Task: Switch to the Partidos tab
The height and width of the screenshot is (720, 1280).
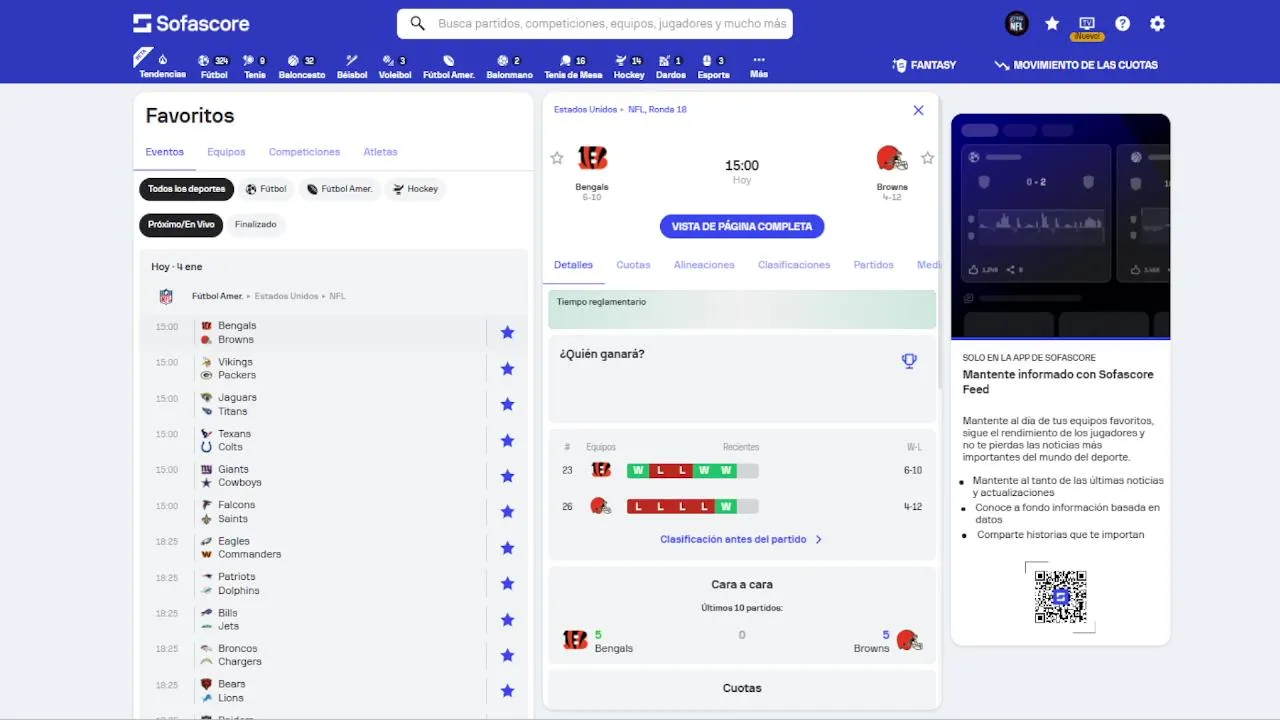Action: coord(873,265)
